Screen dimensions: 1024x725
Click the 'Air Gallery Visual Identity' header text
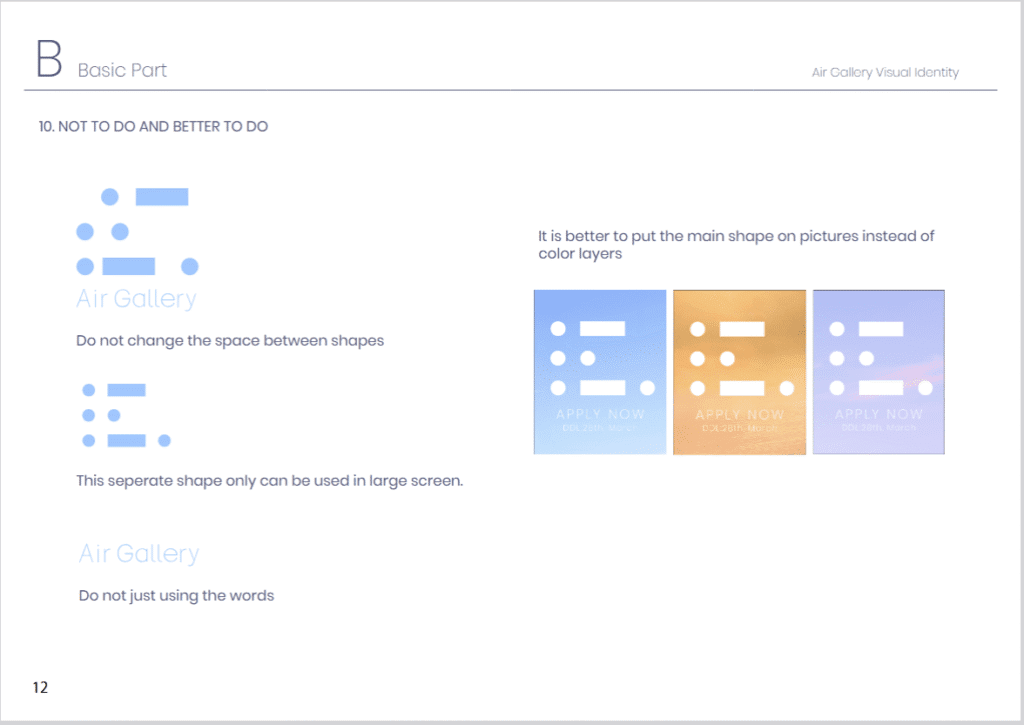(885, 73)
